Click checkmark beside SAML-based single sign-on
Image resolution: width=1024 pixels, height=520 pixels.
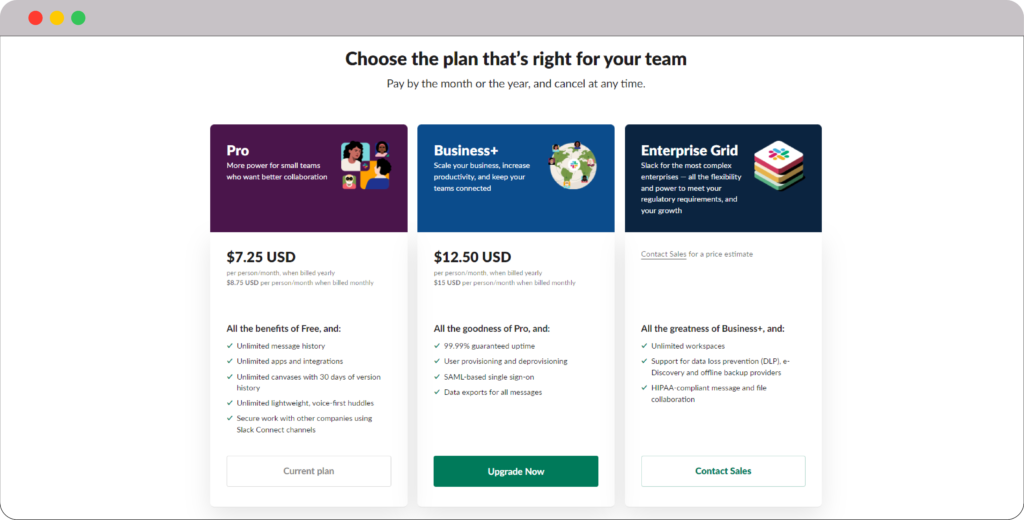tap(437, 376)
